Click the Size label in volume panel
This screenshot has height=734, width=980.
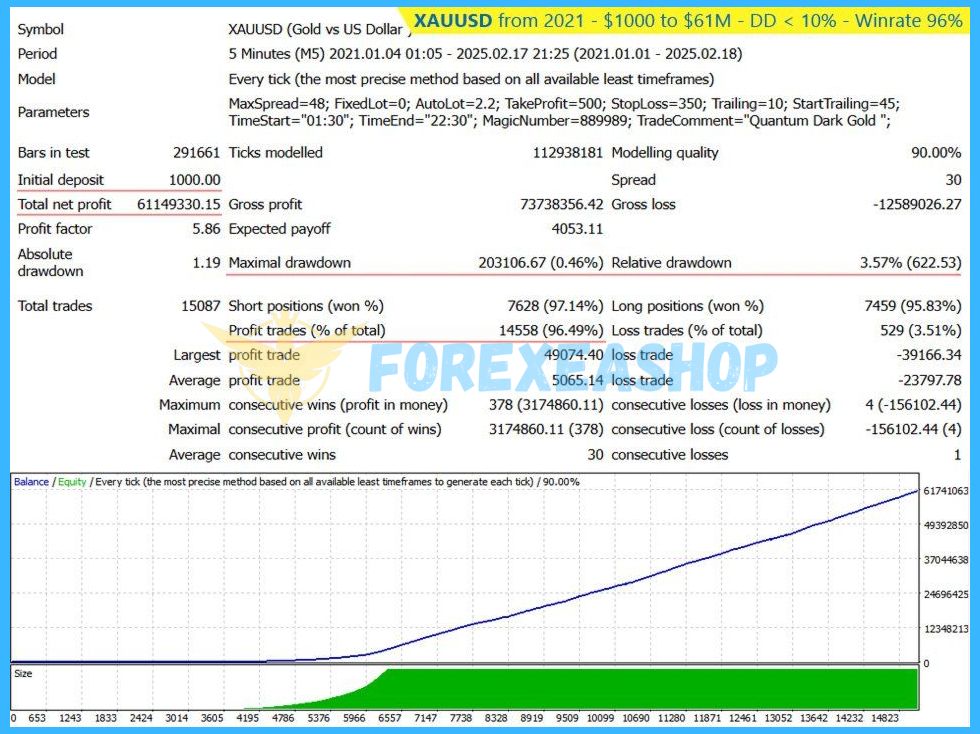23,674
